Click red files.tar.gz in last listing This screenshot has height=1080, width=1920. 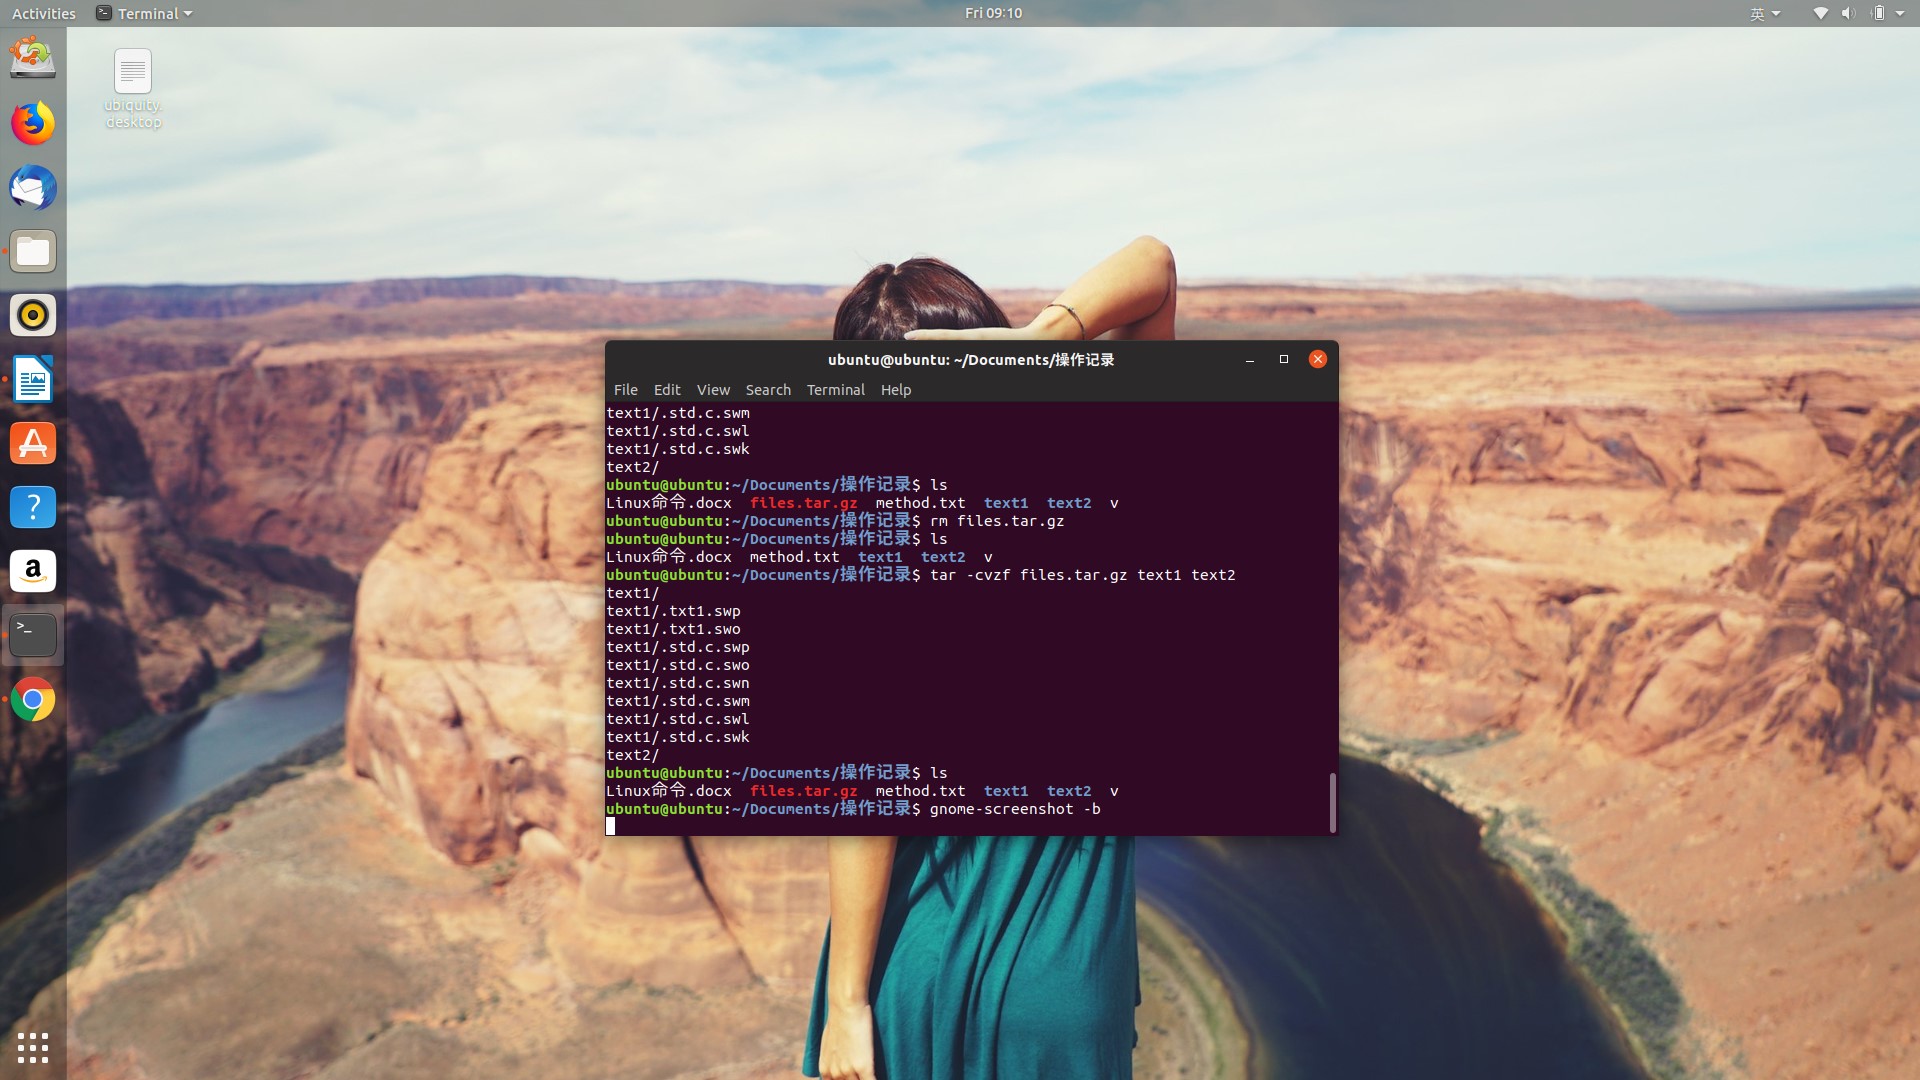[804, 791]
